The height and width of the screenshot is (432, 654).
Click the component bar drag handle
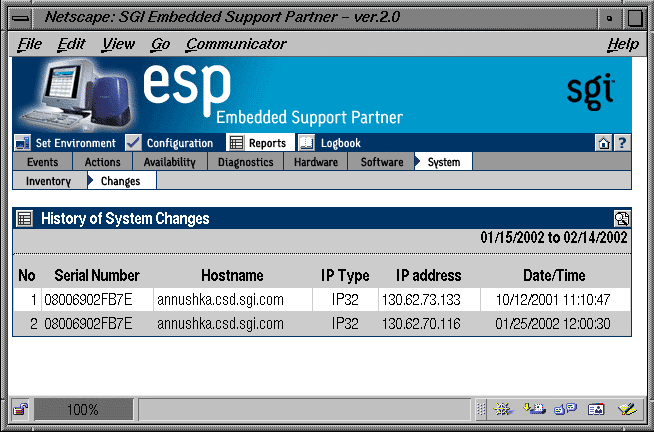(481, 409)
